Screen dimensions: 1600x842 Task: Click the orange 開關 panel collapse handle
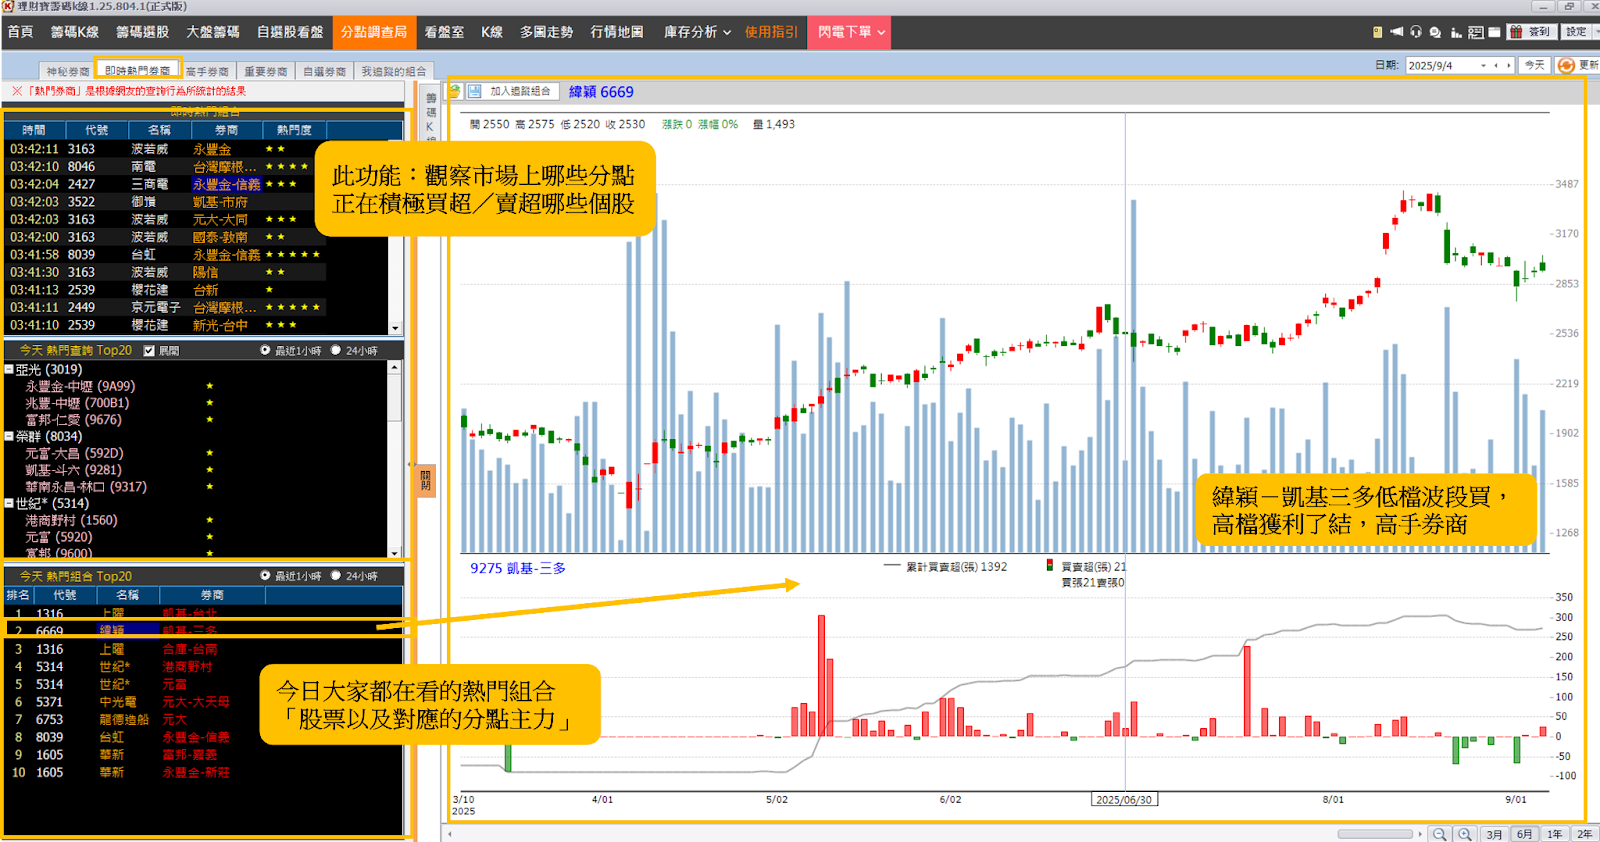click(x=426, y=480)
